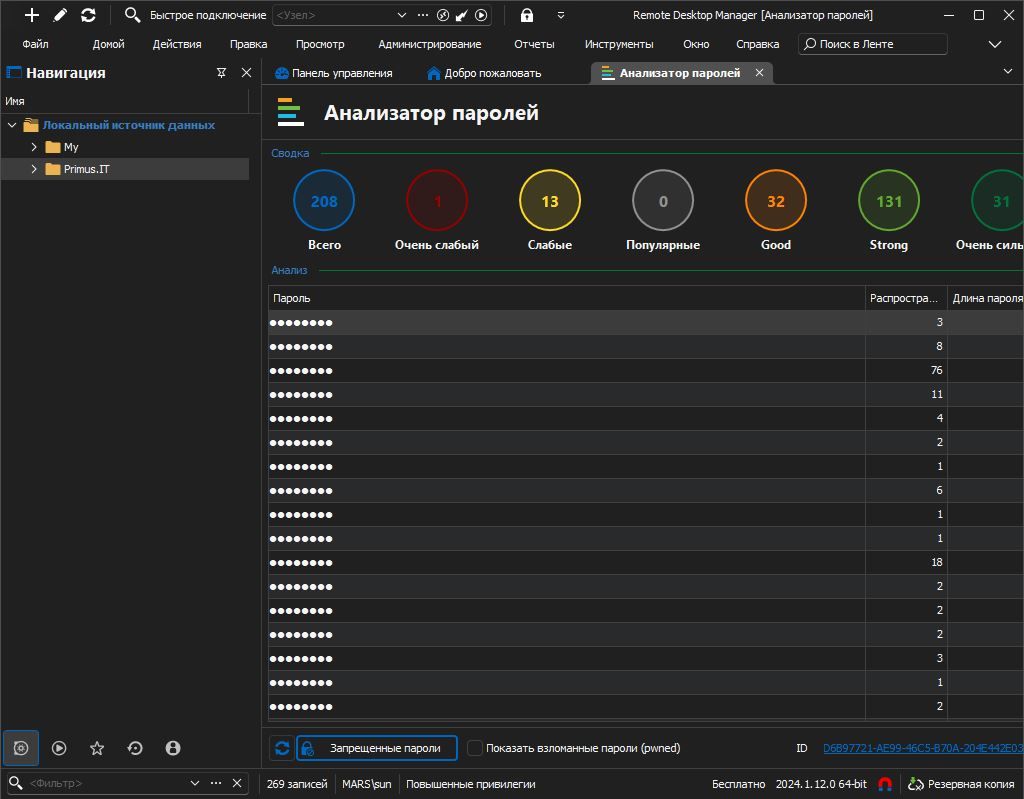Expand the ribbon with the chevron at the right
Image resolution: width=1024 pixels, height=799 pixels.
(x=995, y=44)
